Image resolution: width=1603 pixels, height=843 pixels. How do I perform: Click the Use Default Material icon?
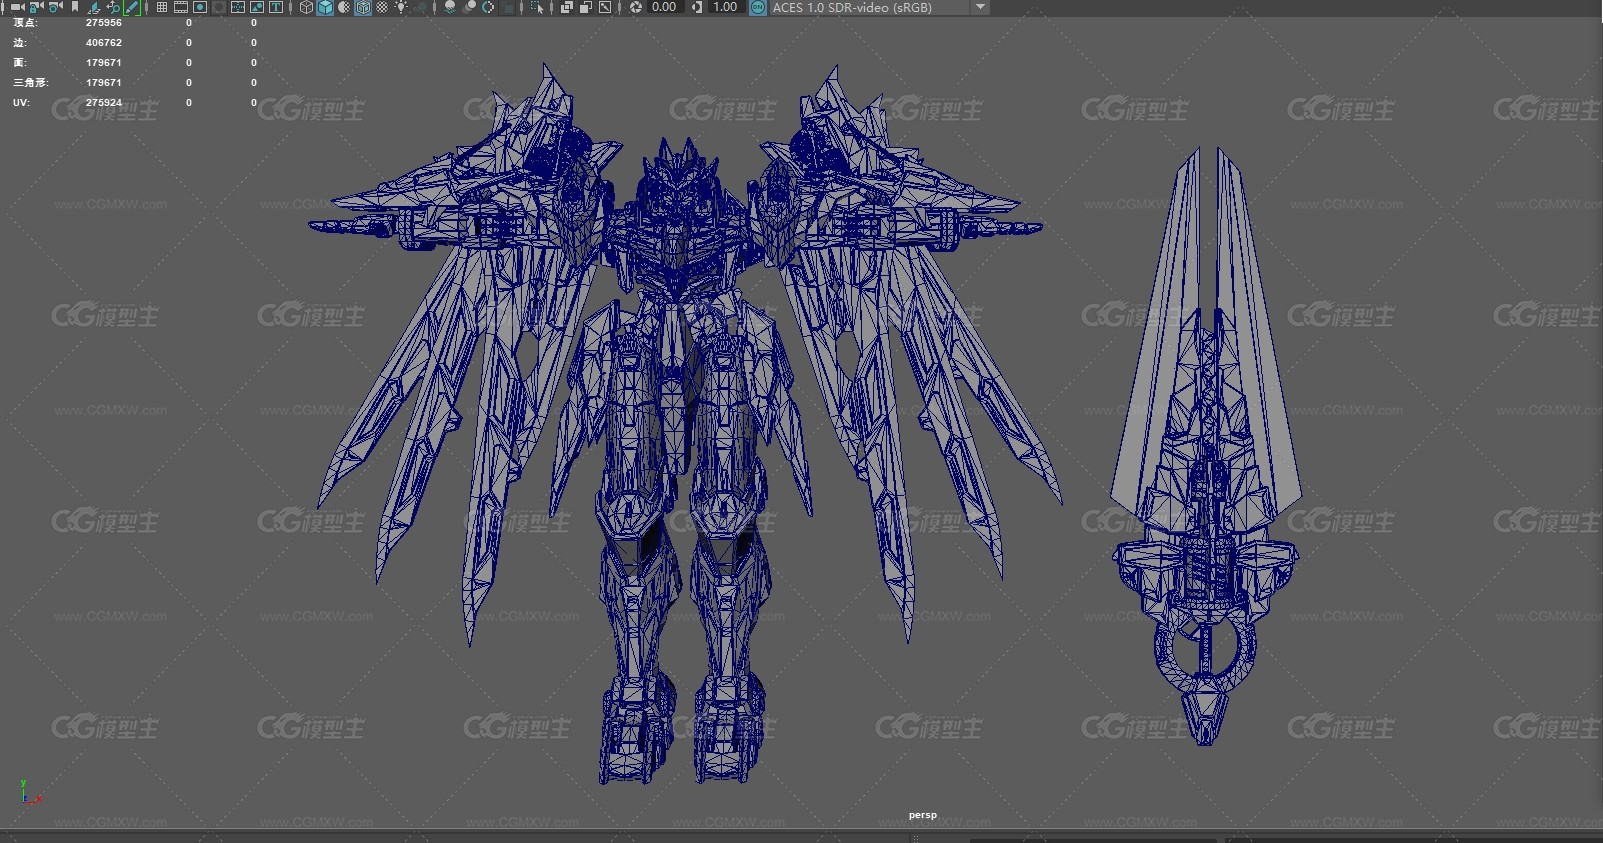(345, 7)
